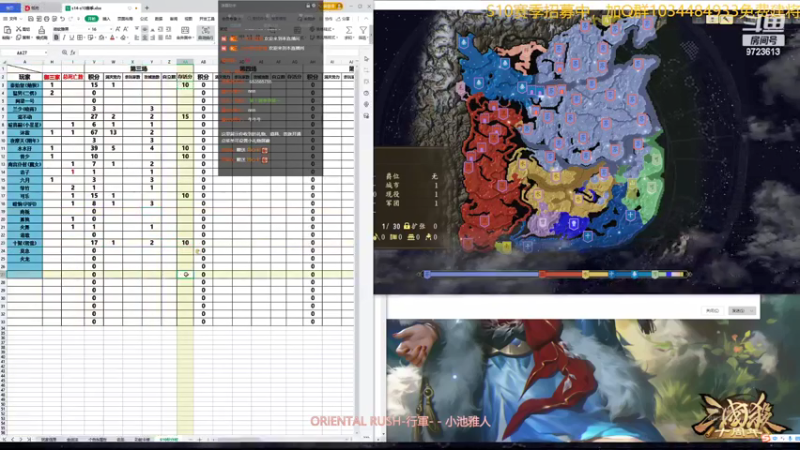The height and width of the screenshot is (450, 800).
Task: Click the fx insert function icon
Action: point(72,52)
